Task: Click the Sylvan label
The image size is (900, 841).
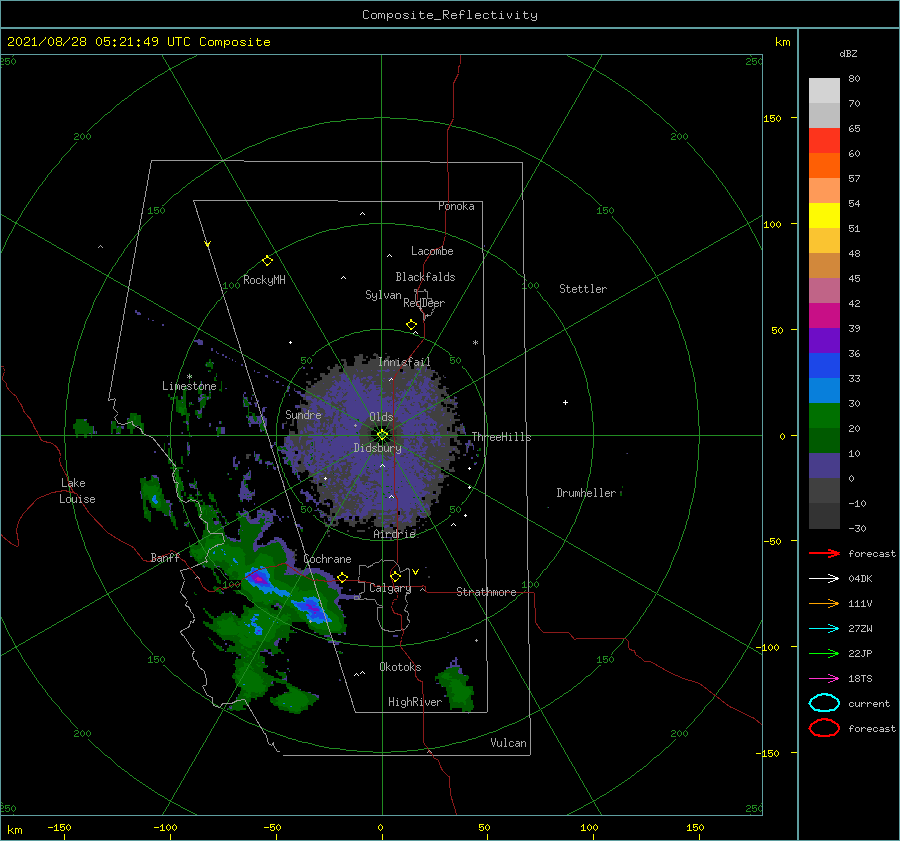Action: click(x=383, y=295)
